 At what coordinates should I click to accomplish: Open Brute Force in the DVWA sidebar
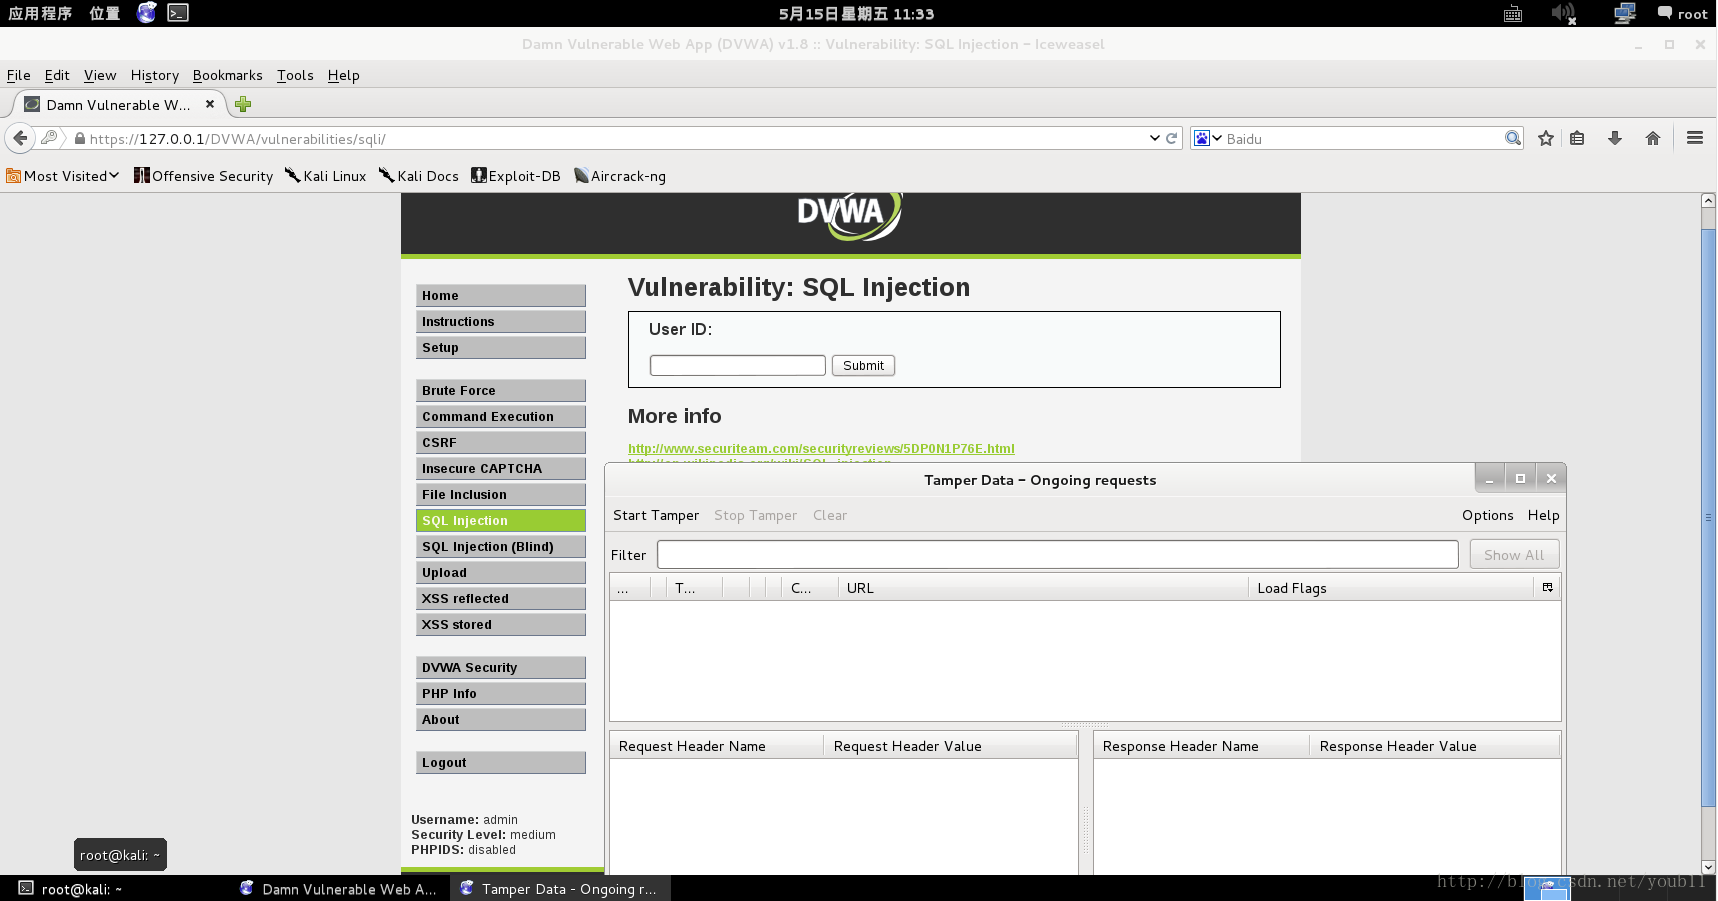coord(501,390)
